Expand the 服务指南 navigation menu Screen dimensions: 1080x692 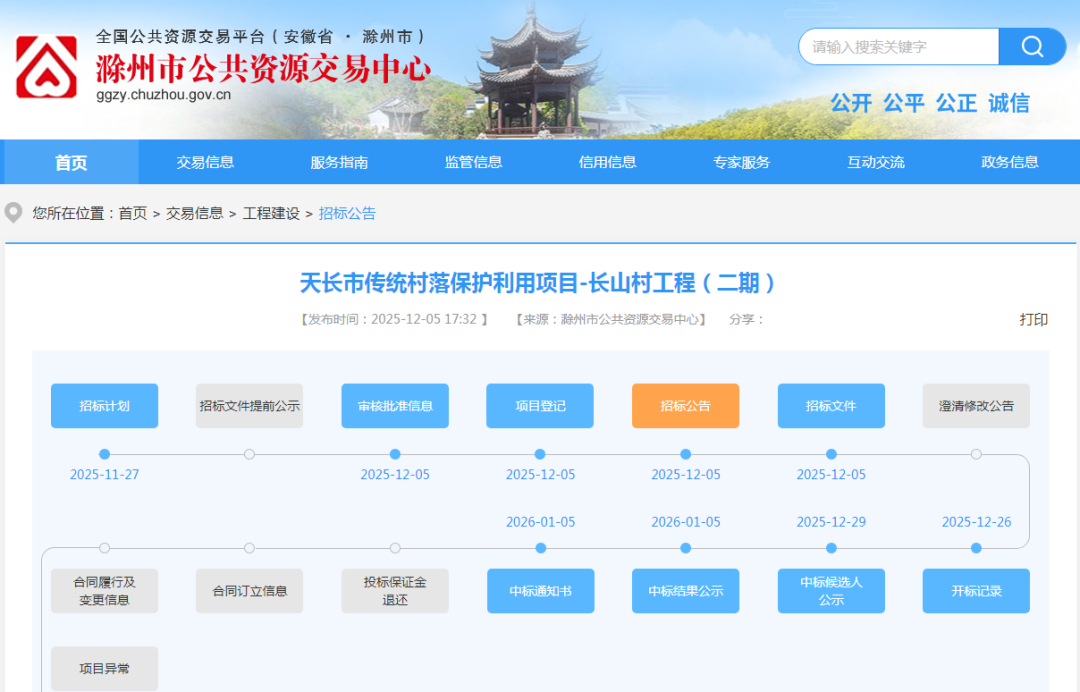pyautogui.click(x=338, y=161)
